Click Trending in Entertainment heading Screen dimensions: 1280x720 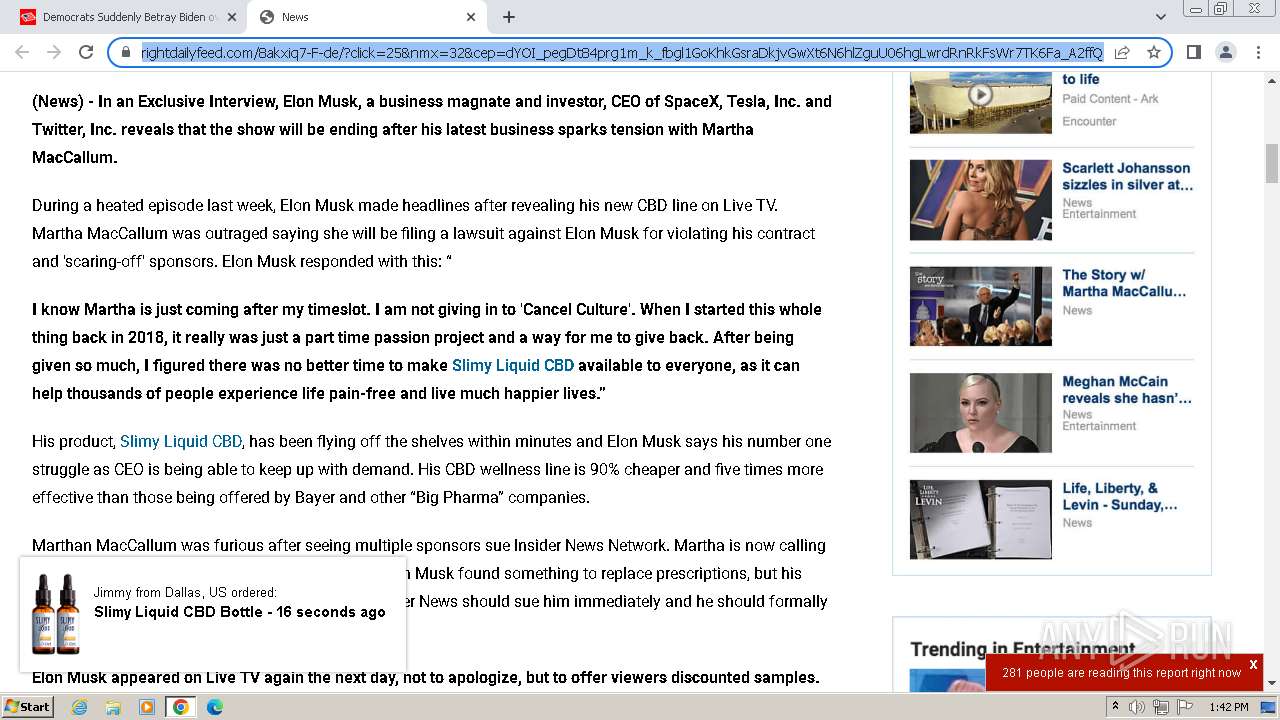pos(1022,649)
